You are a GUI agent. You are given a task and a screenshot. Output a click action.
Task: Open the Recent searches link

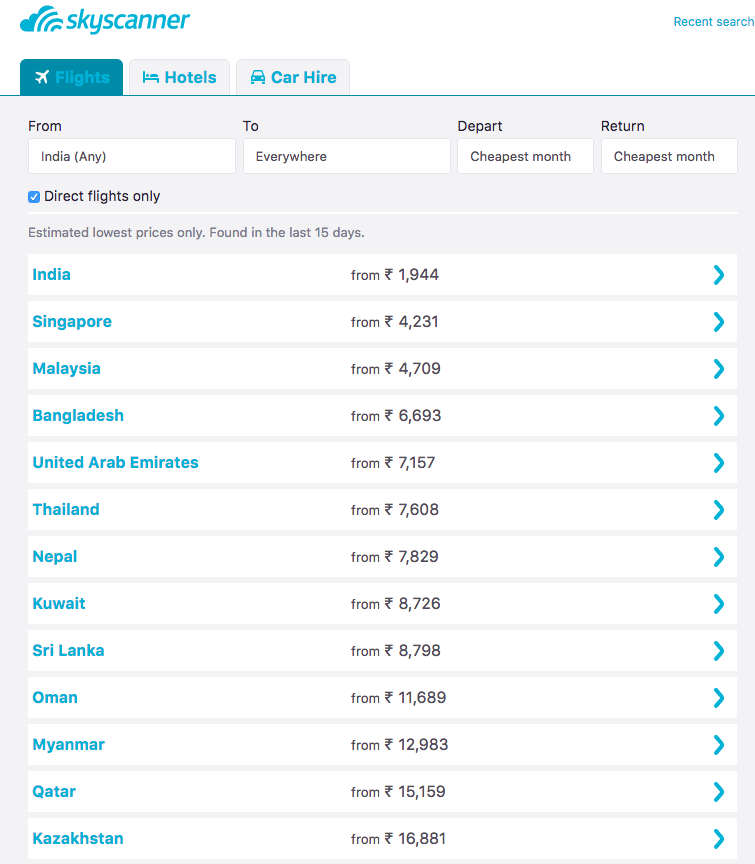pos(714,21)
